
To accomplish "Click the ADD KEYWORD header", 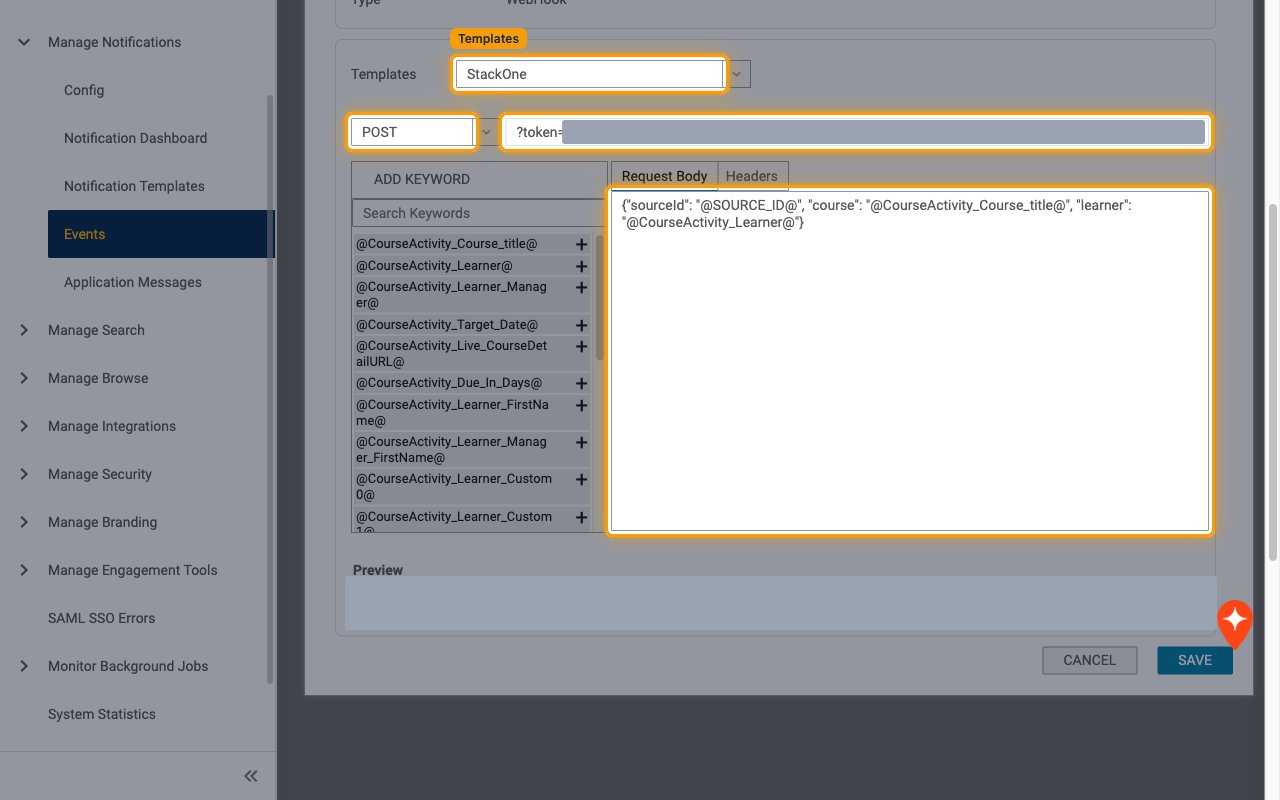I will click(421, 179).
